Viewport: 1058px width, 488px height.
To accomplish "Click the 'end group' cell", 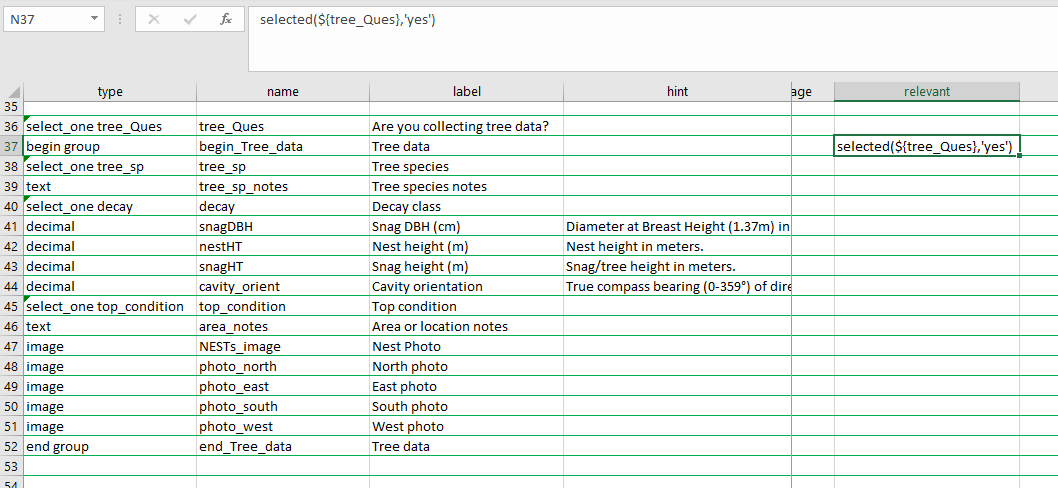I will click(x=110, y=447).
